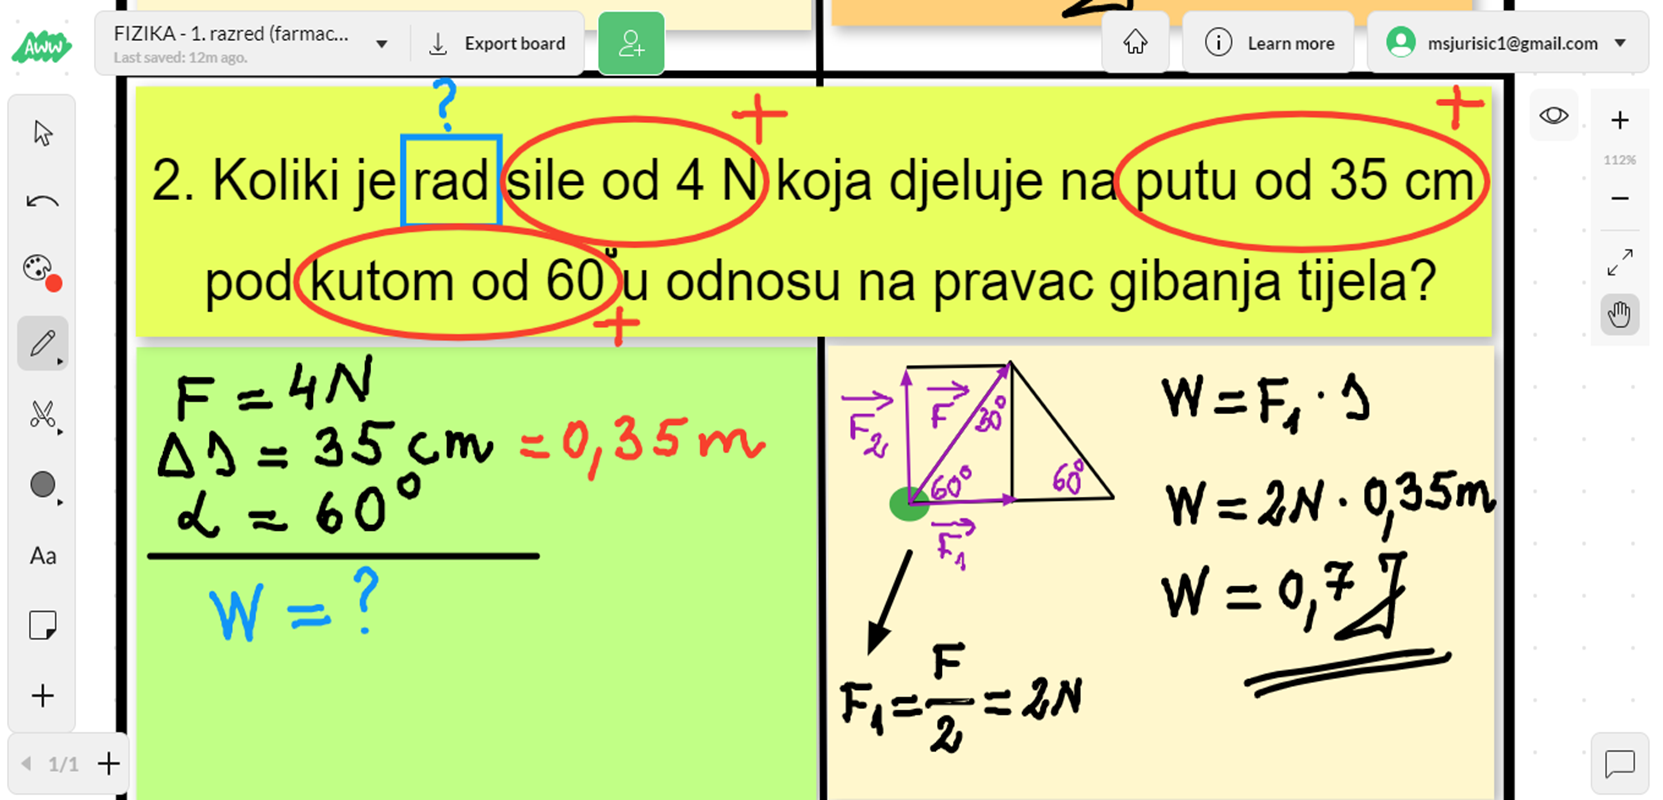Screen dimensions: 1663x800
Task: Toggle fullscreen with the expand arrows
Action: pos(1619,262)
